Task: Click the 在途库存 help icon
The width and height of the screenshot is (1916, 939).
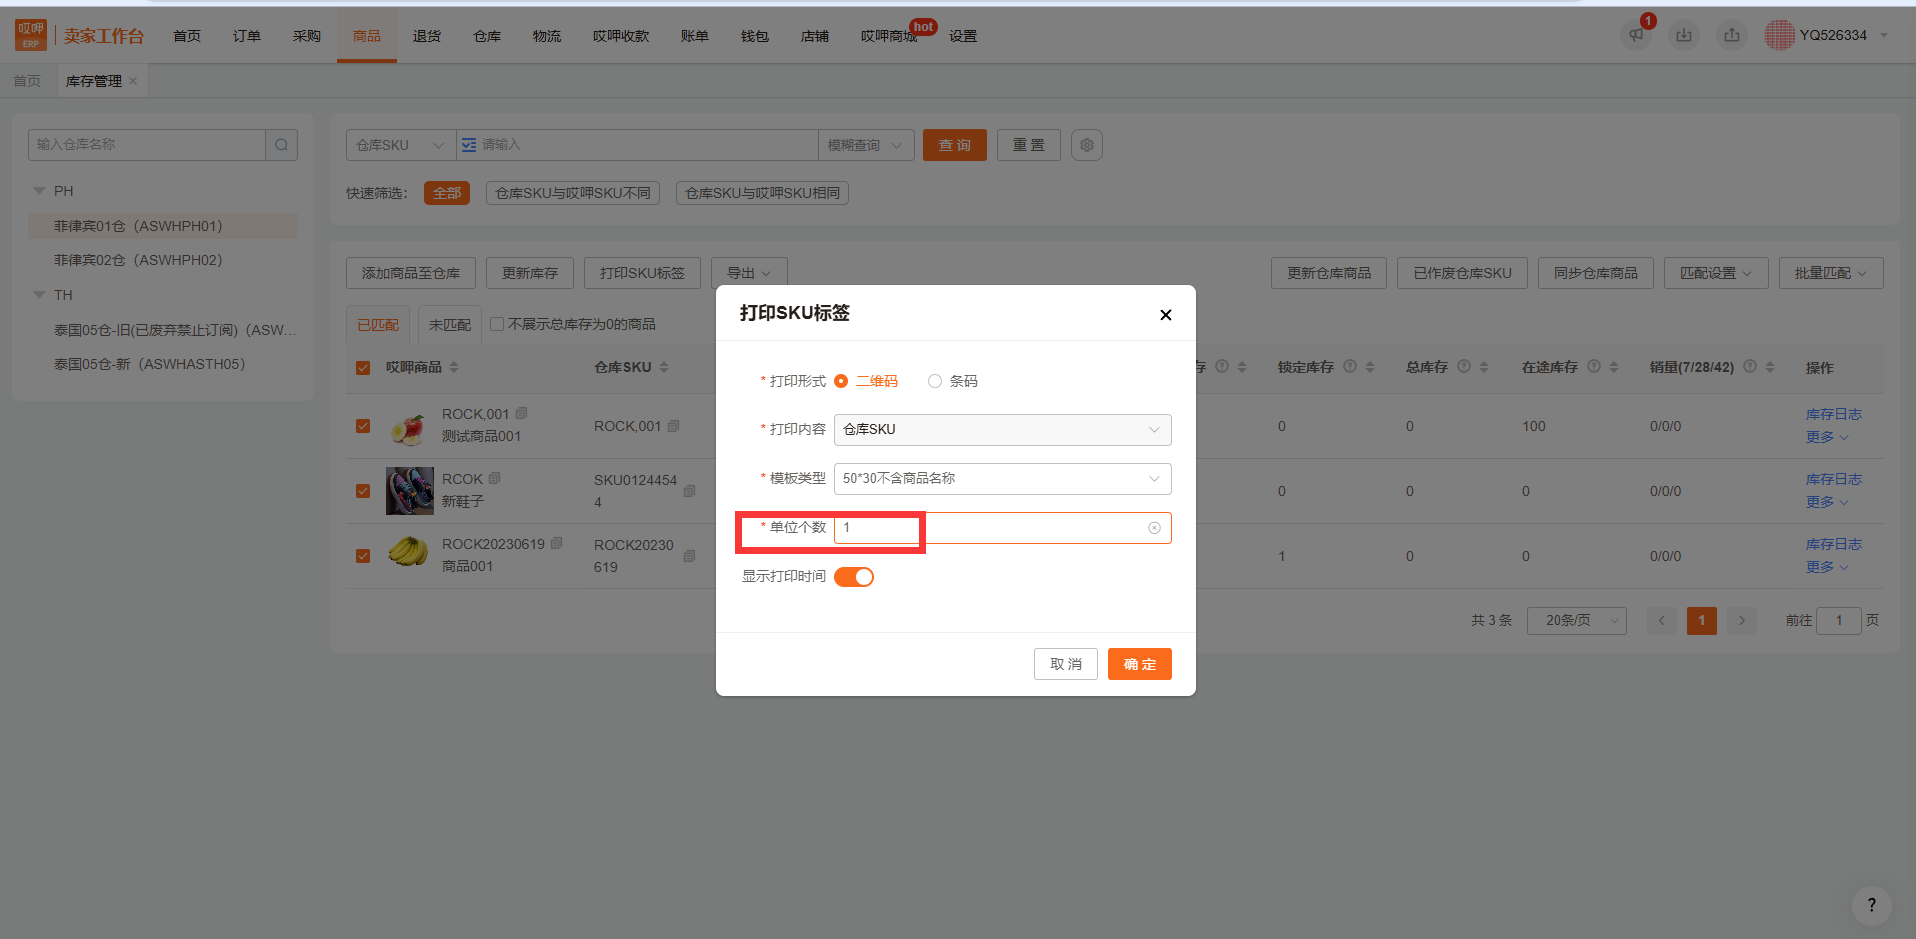Action: [x=1594, y=366]
